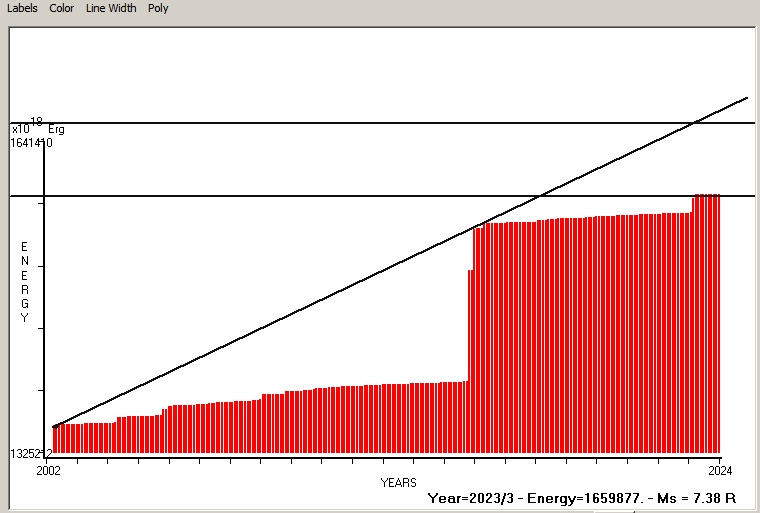Open the Color menu
The width and height of the screenshot is (760, 513).
point(62,8)
